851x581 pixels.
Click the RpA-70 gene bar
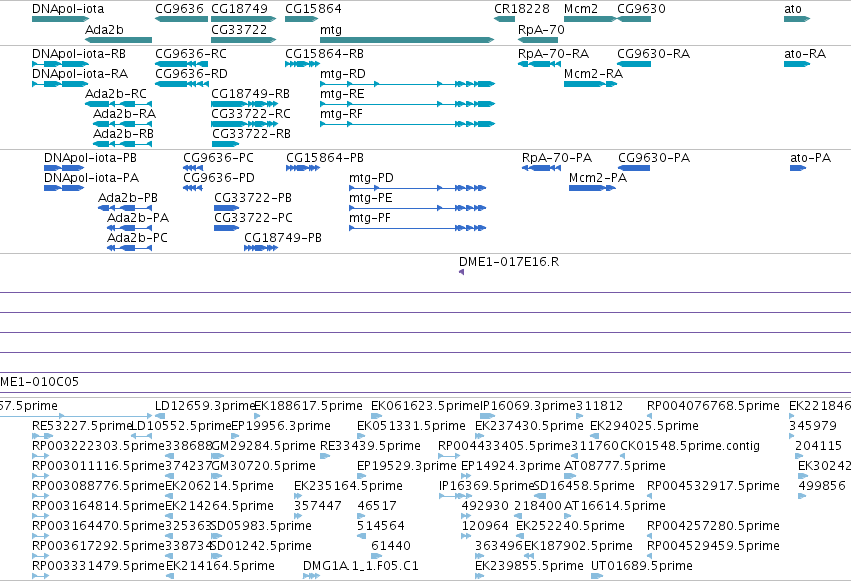538,40
